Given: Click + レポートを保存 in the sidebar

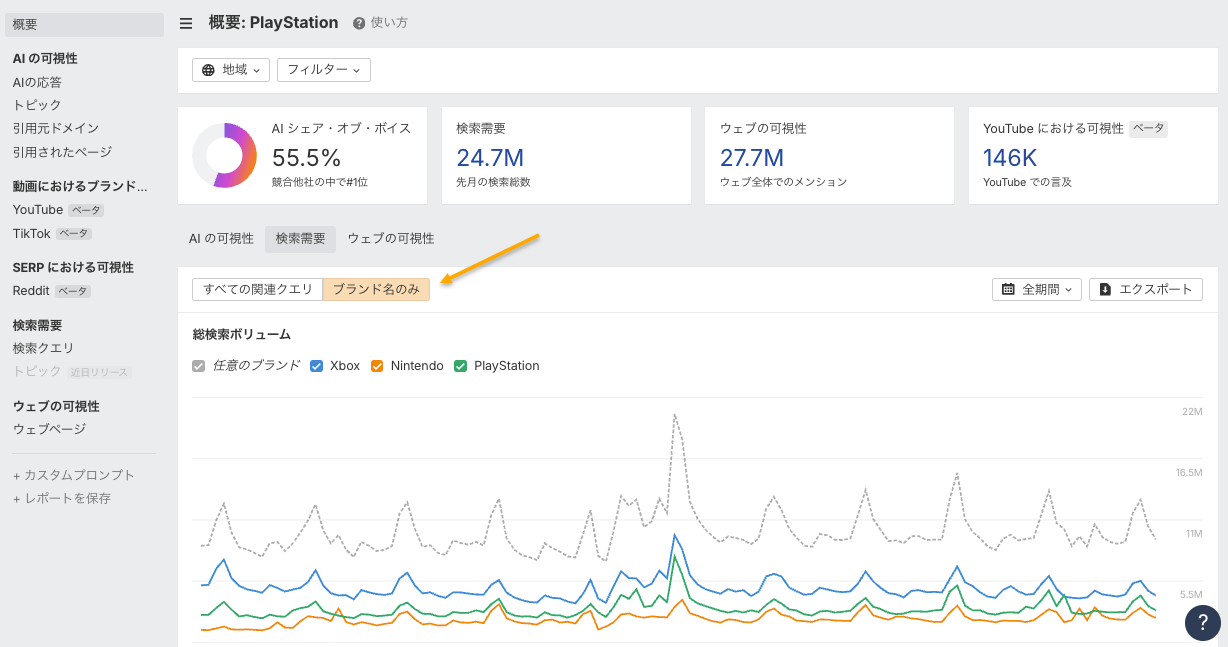Looking at the screenshot, I should pyautogui.click(x=62, y=498).
